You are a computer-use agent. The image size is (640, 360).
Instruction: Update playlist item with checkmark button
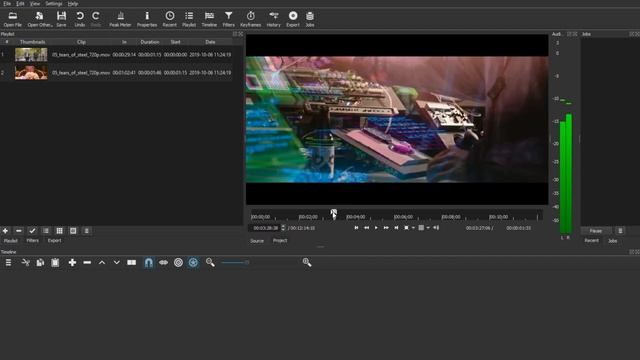(32, 231)
